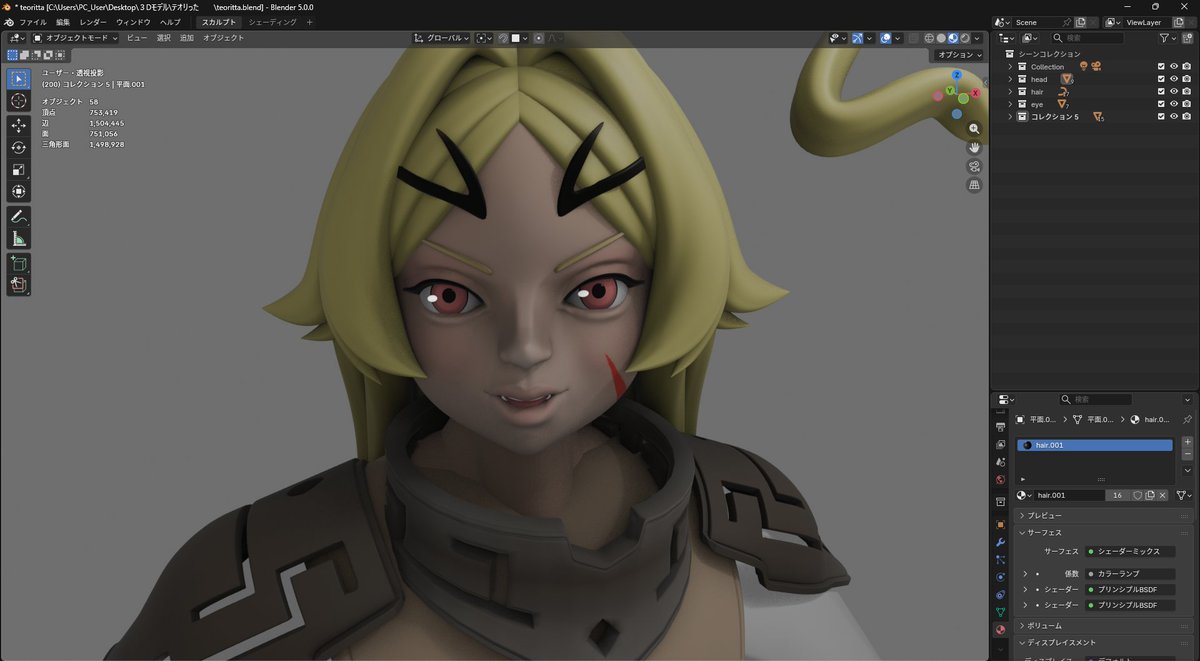
Task: Open the outliner filter dropdown
Action: pos(1169,38)
